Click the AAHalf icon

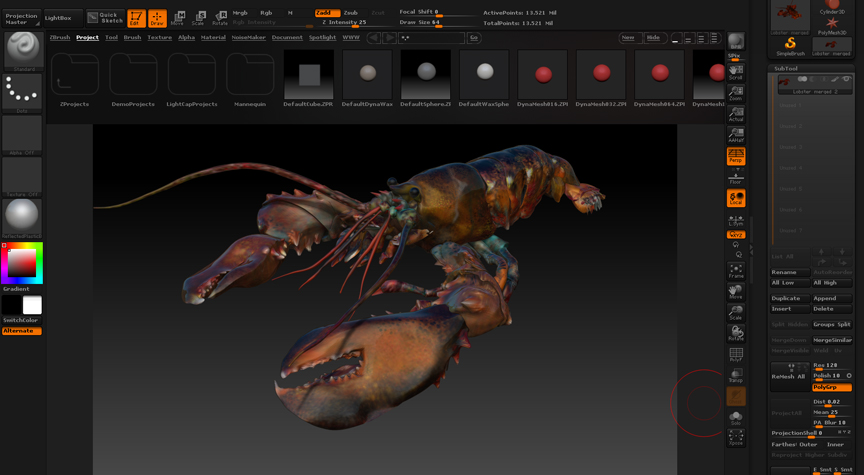pos(736,134)
